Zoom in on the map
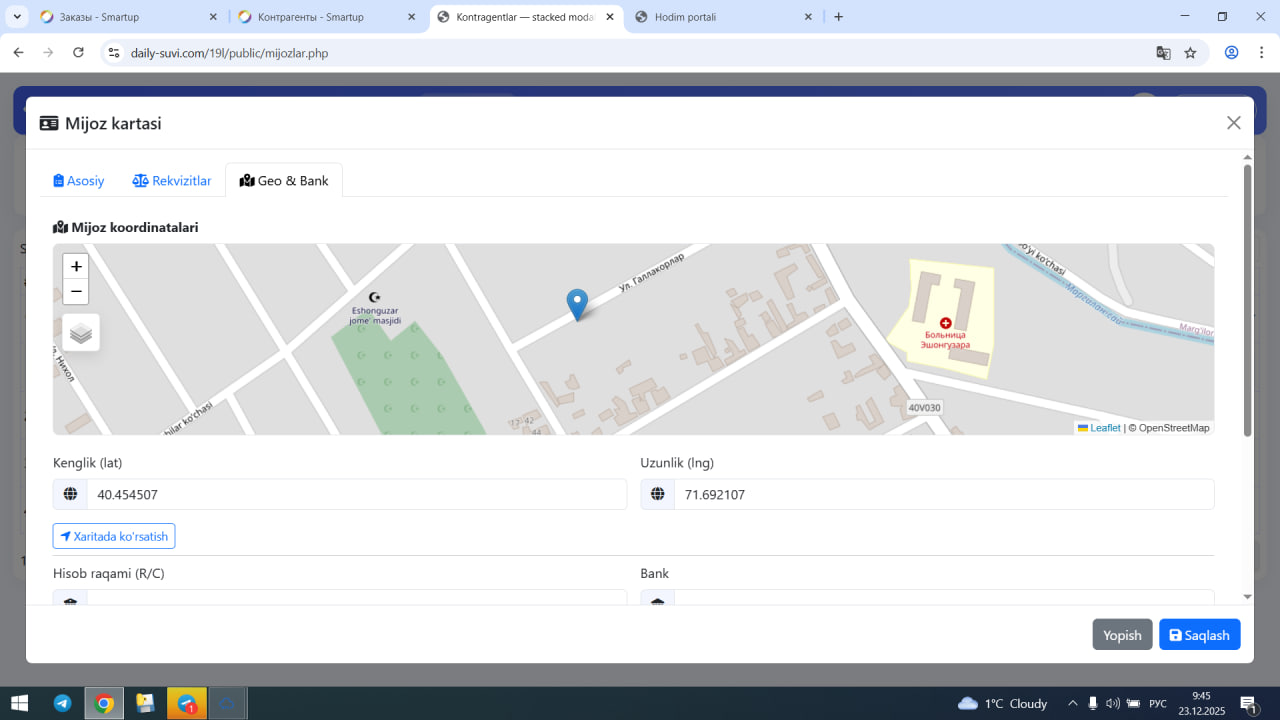Viewport: 1280px width, 720px height. coord(76,267)
